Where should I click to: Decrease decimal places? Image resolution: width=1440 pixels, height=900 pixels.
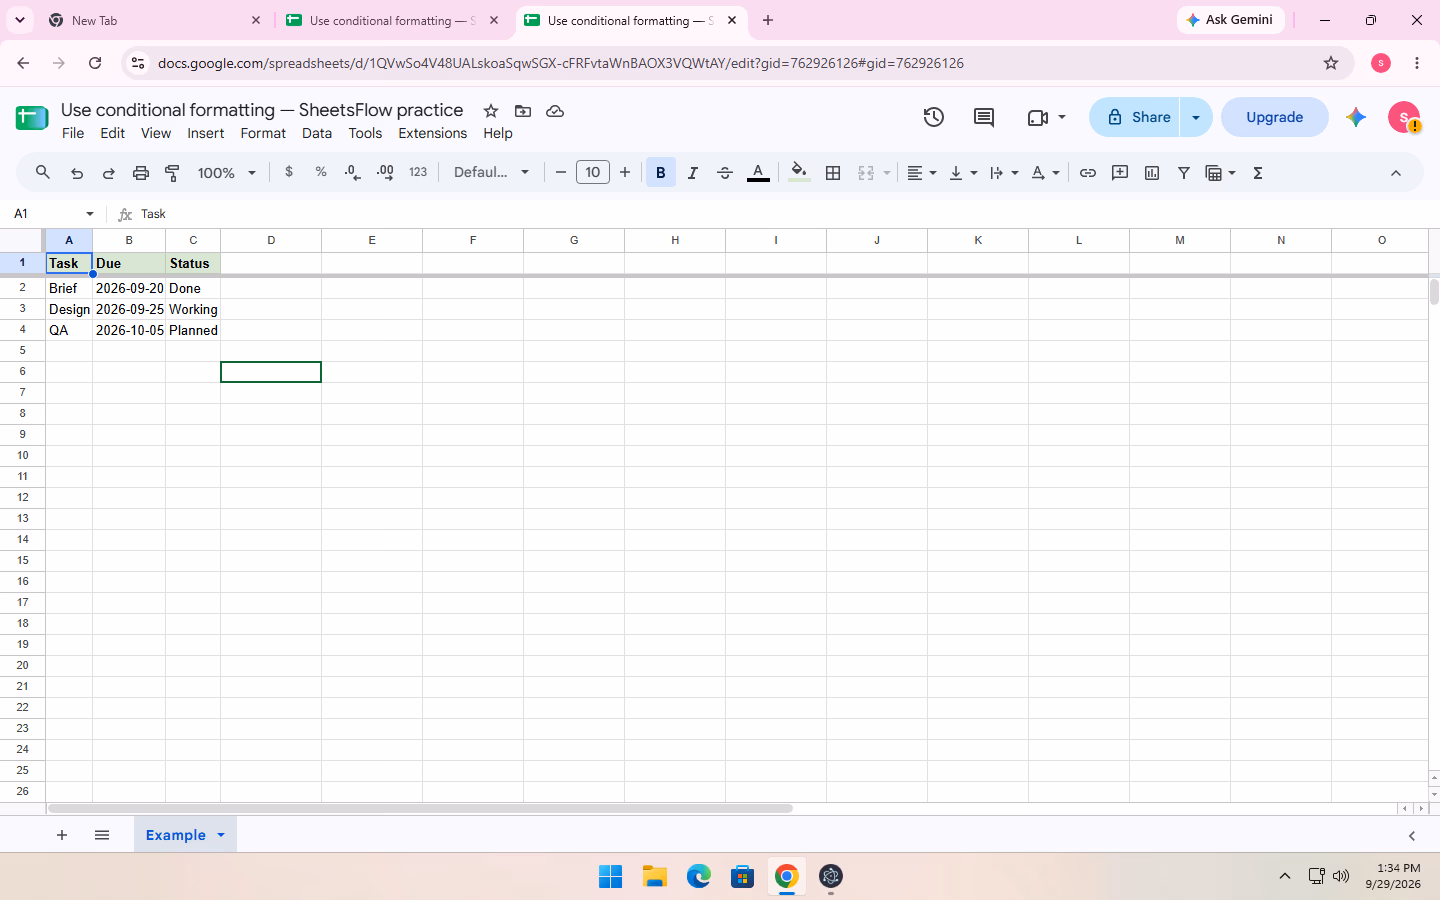click(352, 172)
